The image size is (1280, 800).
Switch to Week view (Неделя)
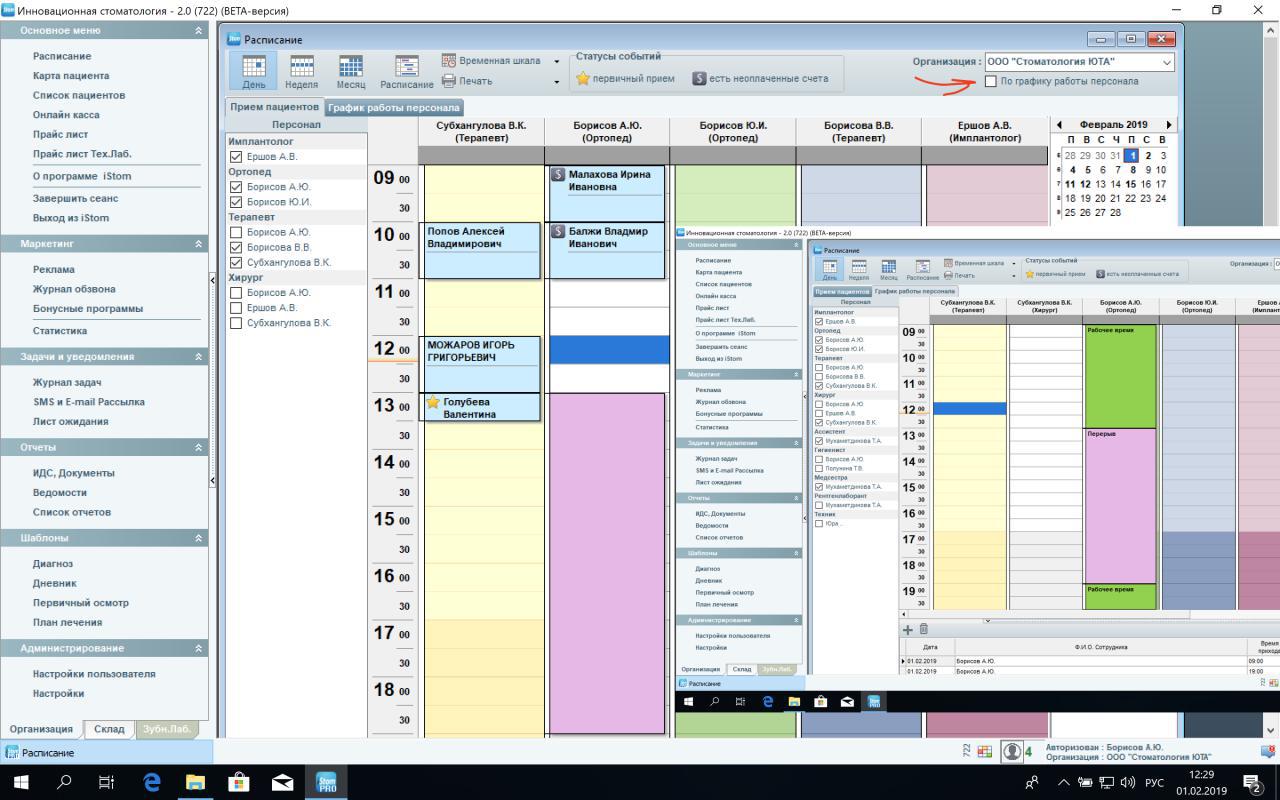(x=301, y=70)
